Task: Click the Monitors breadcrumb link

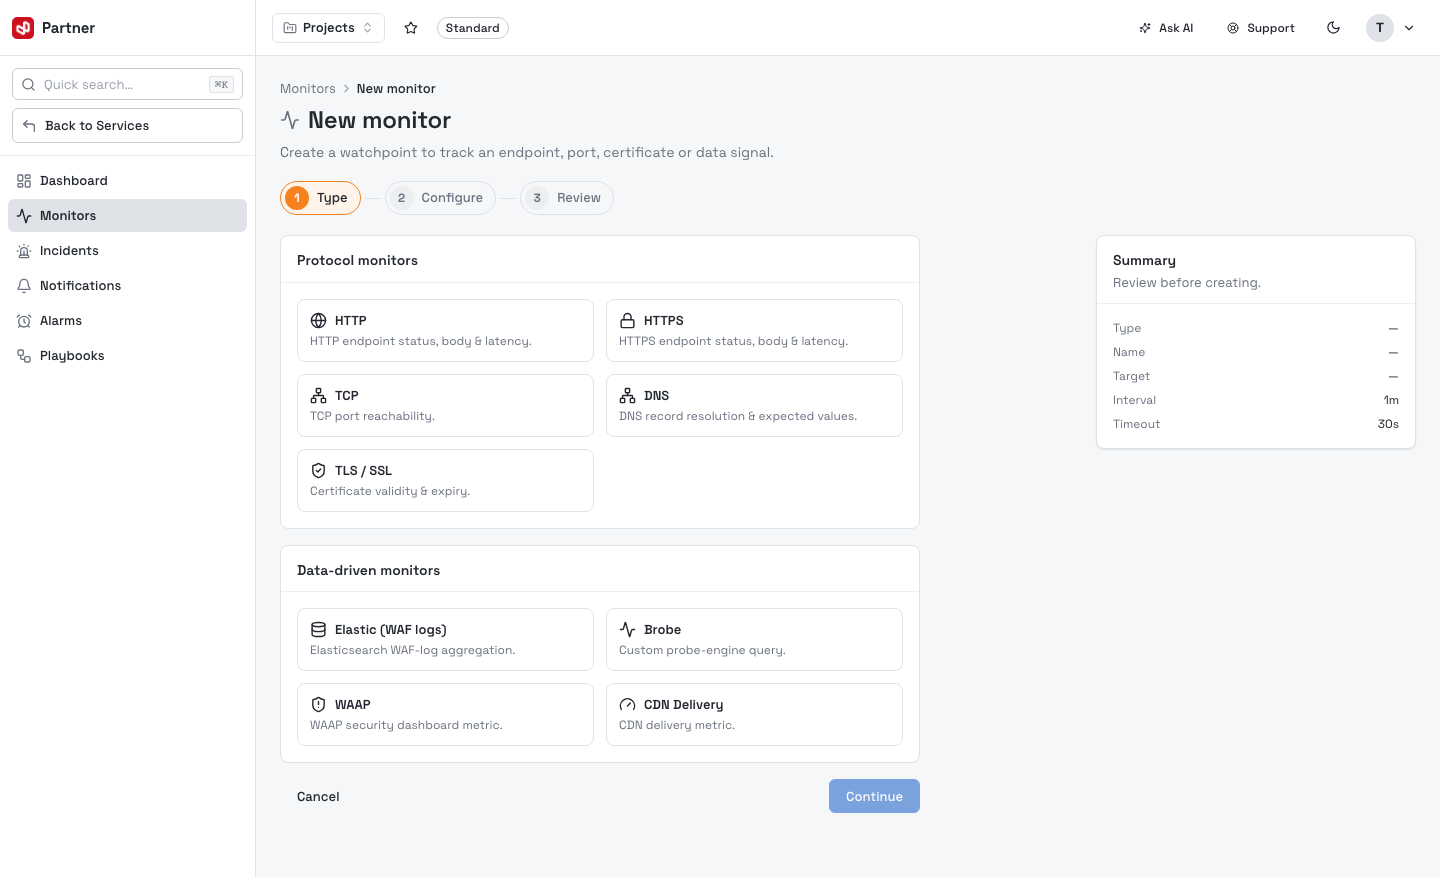Action: click(x=308, y=89)
